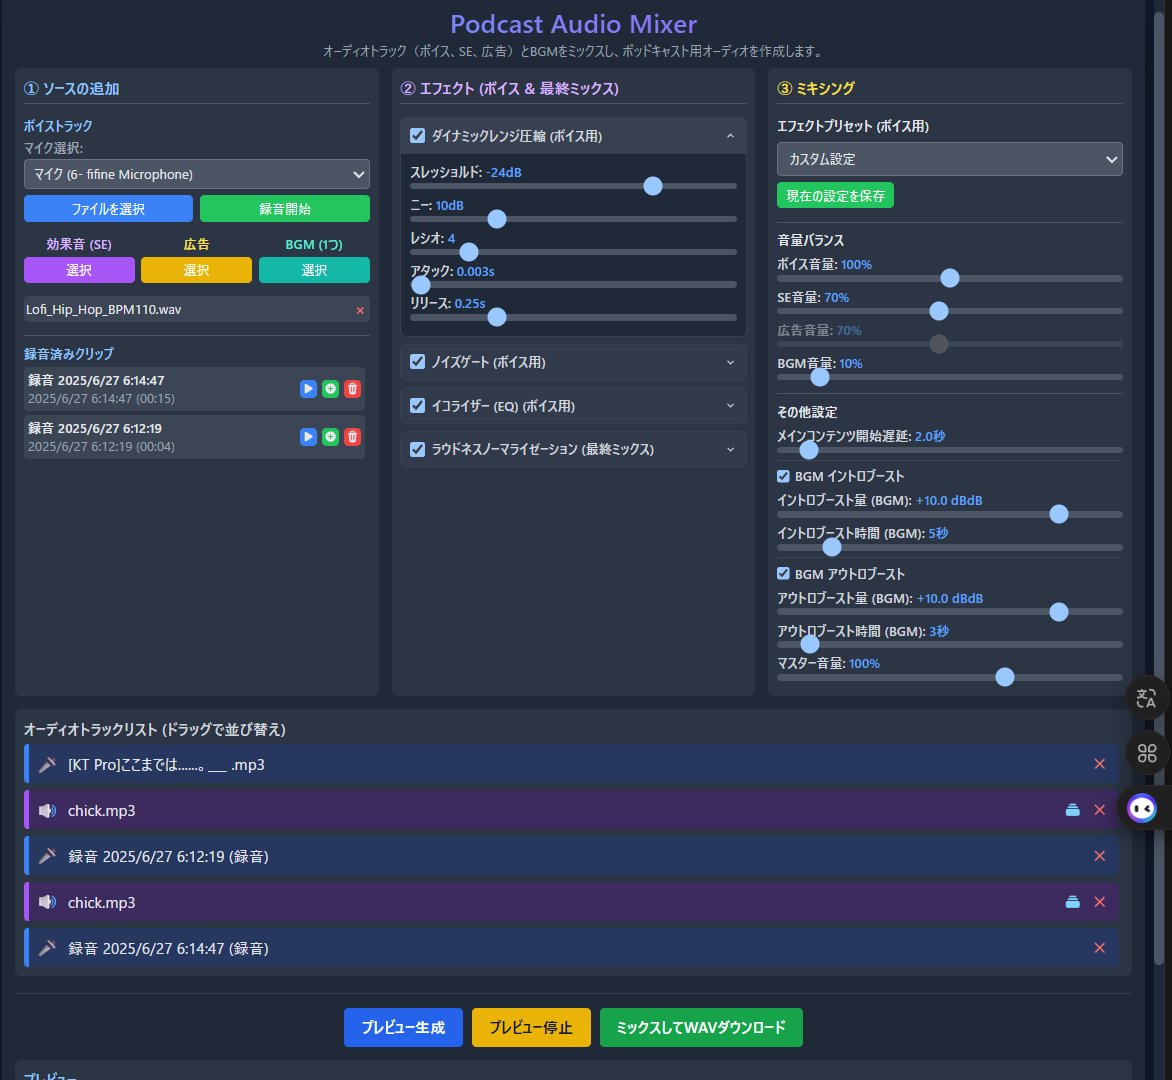Viewport: 1172px width, 1080px height.
Task: Click ミックスしてWAVダウンロード button
Action: pos(701,1028)
